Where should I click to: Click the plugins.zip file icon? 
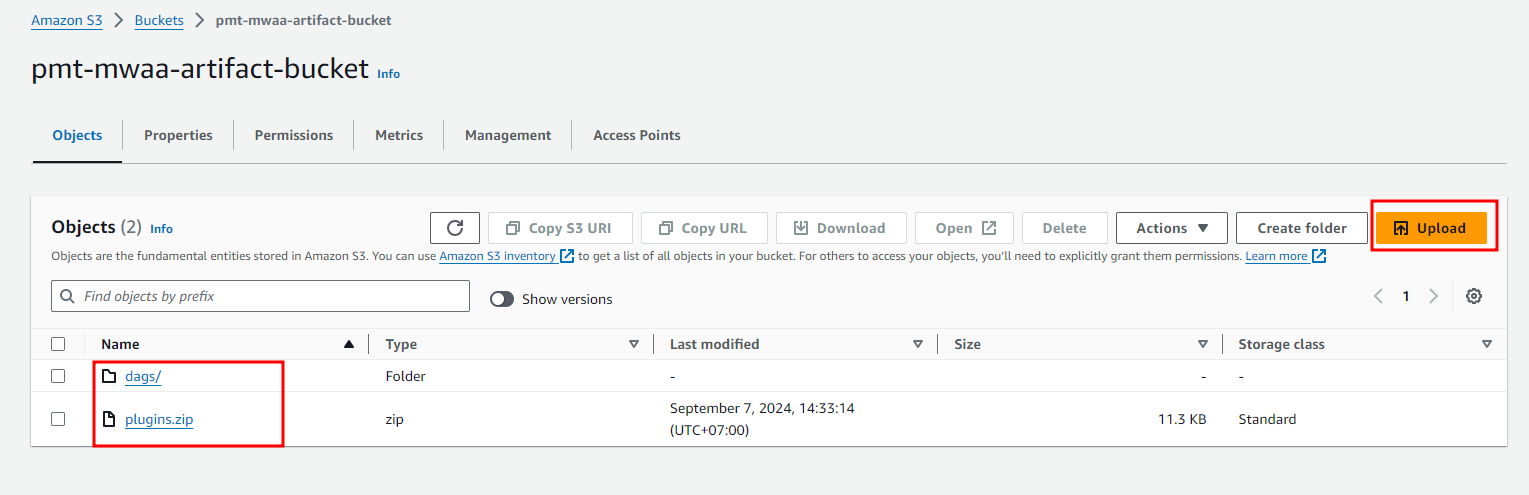pos(110,419)
